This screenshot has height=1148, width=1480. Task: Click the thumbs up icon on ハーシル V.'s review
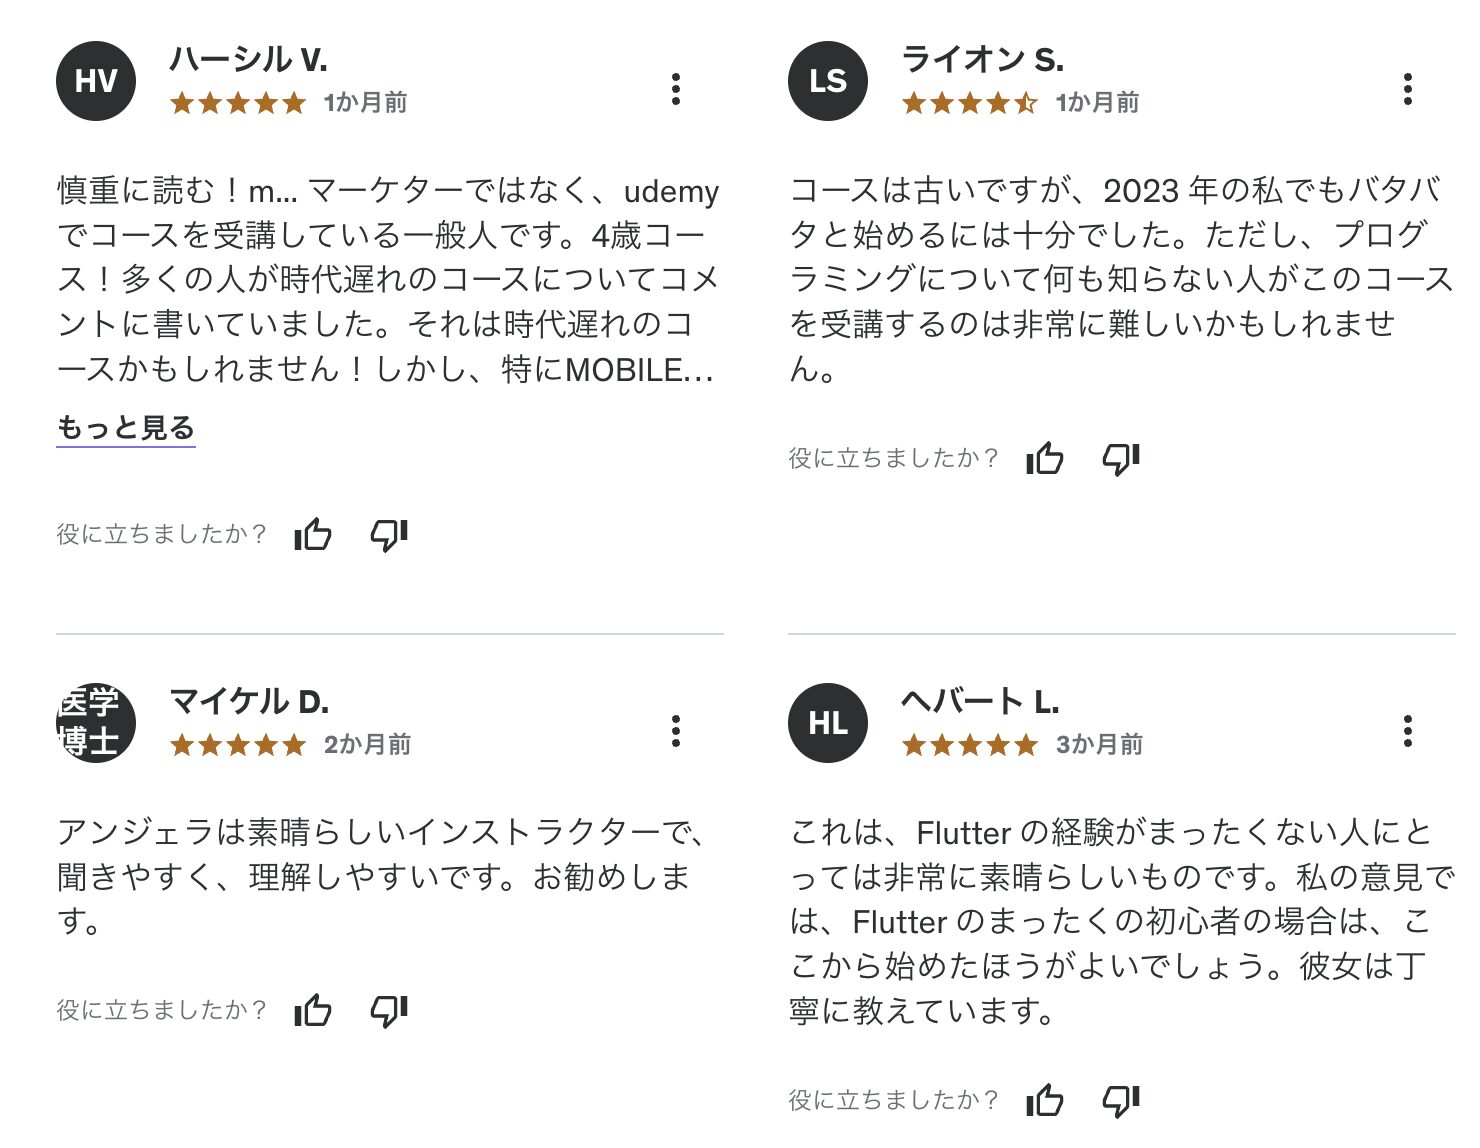coord(313,536)
